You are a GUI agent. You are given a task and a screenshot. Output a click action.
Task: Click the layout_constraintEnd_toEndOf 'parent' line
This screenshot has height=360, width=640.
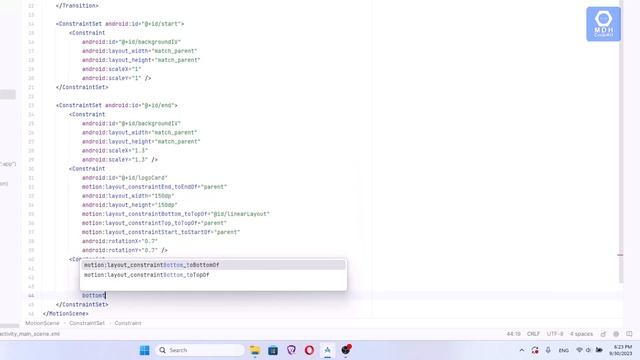click(x=154, y=187)
